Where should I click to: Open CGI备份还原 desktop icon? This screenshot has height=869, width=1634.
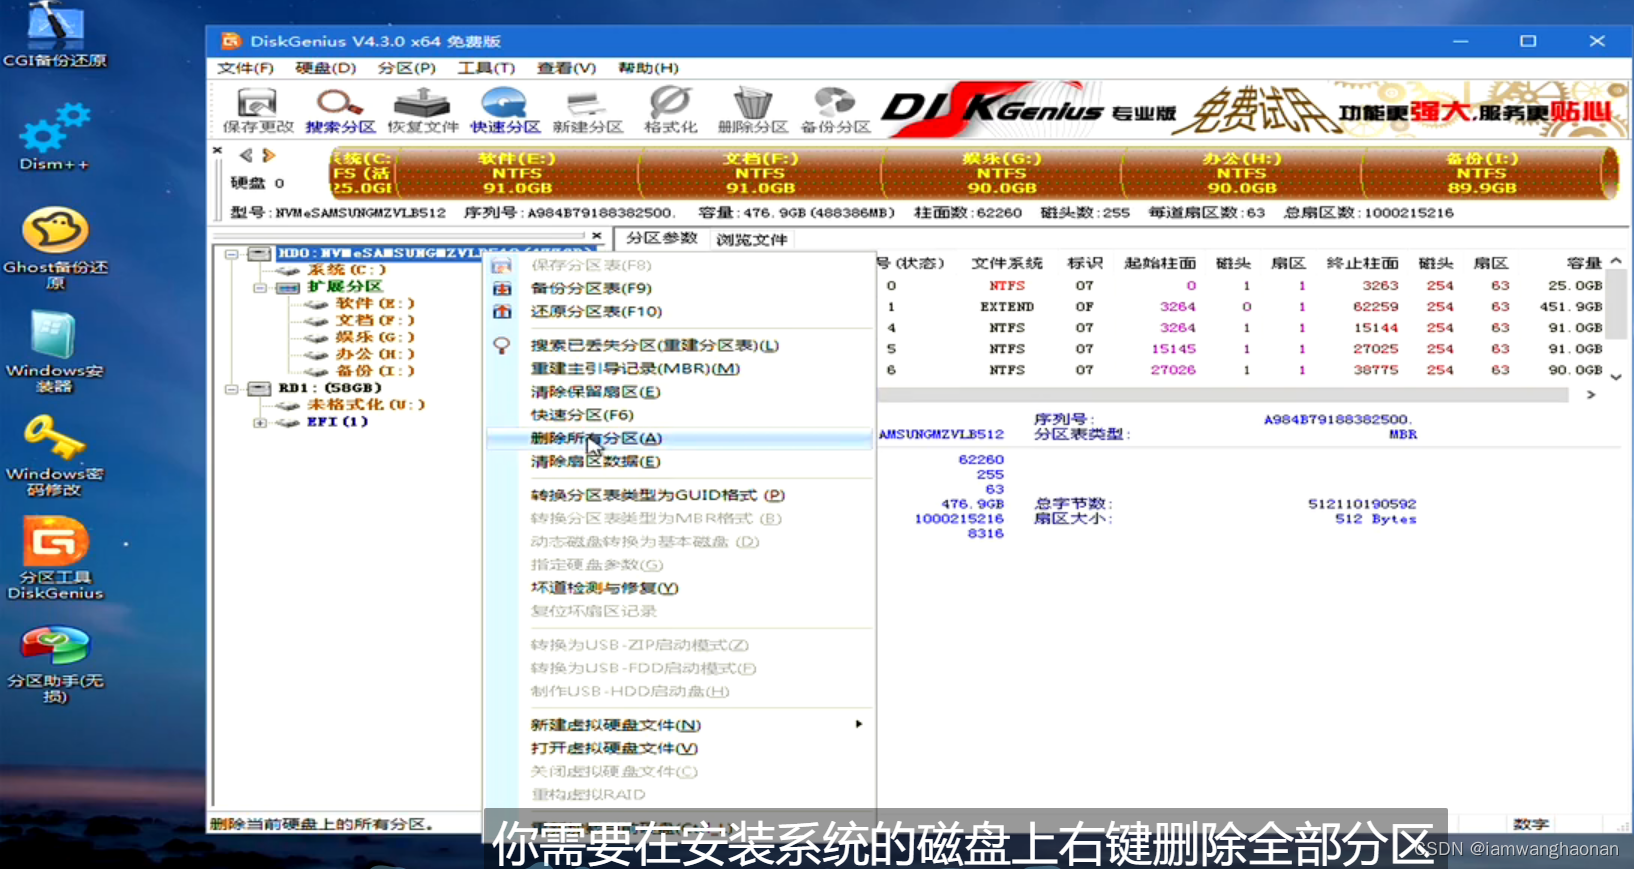coord(55,35)
